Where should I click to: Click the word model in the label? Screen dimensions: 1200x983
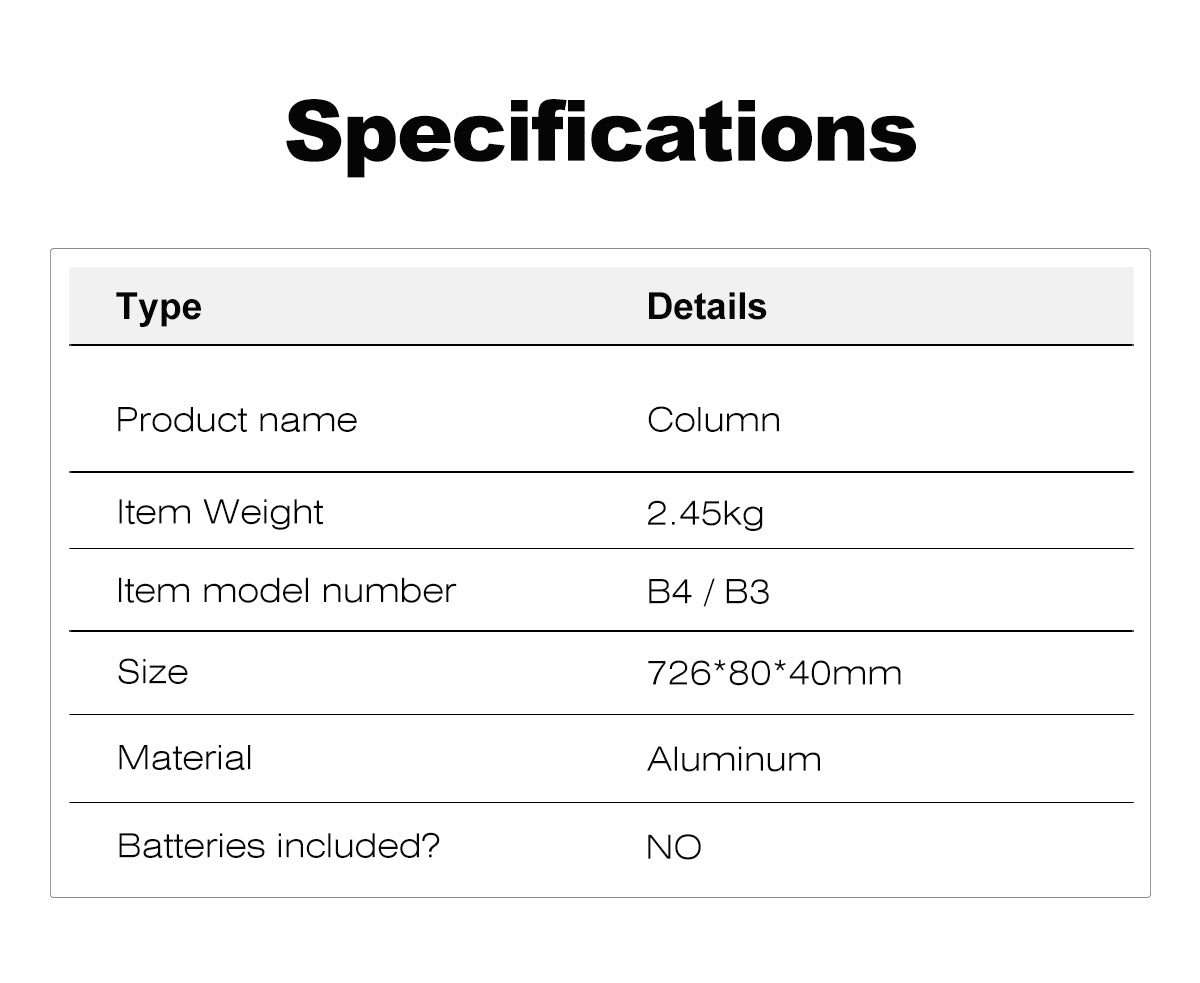click(x=256, y=591)
